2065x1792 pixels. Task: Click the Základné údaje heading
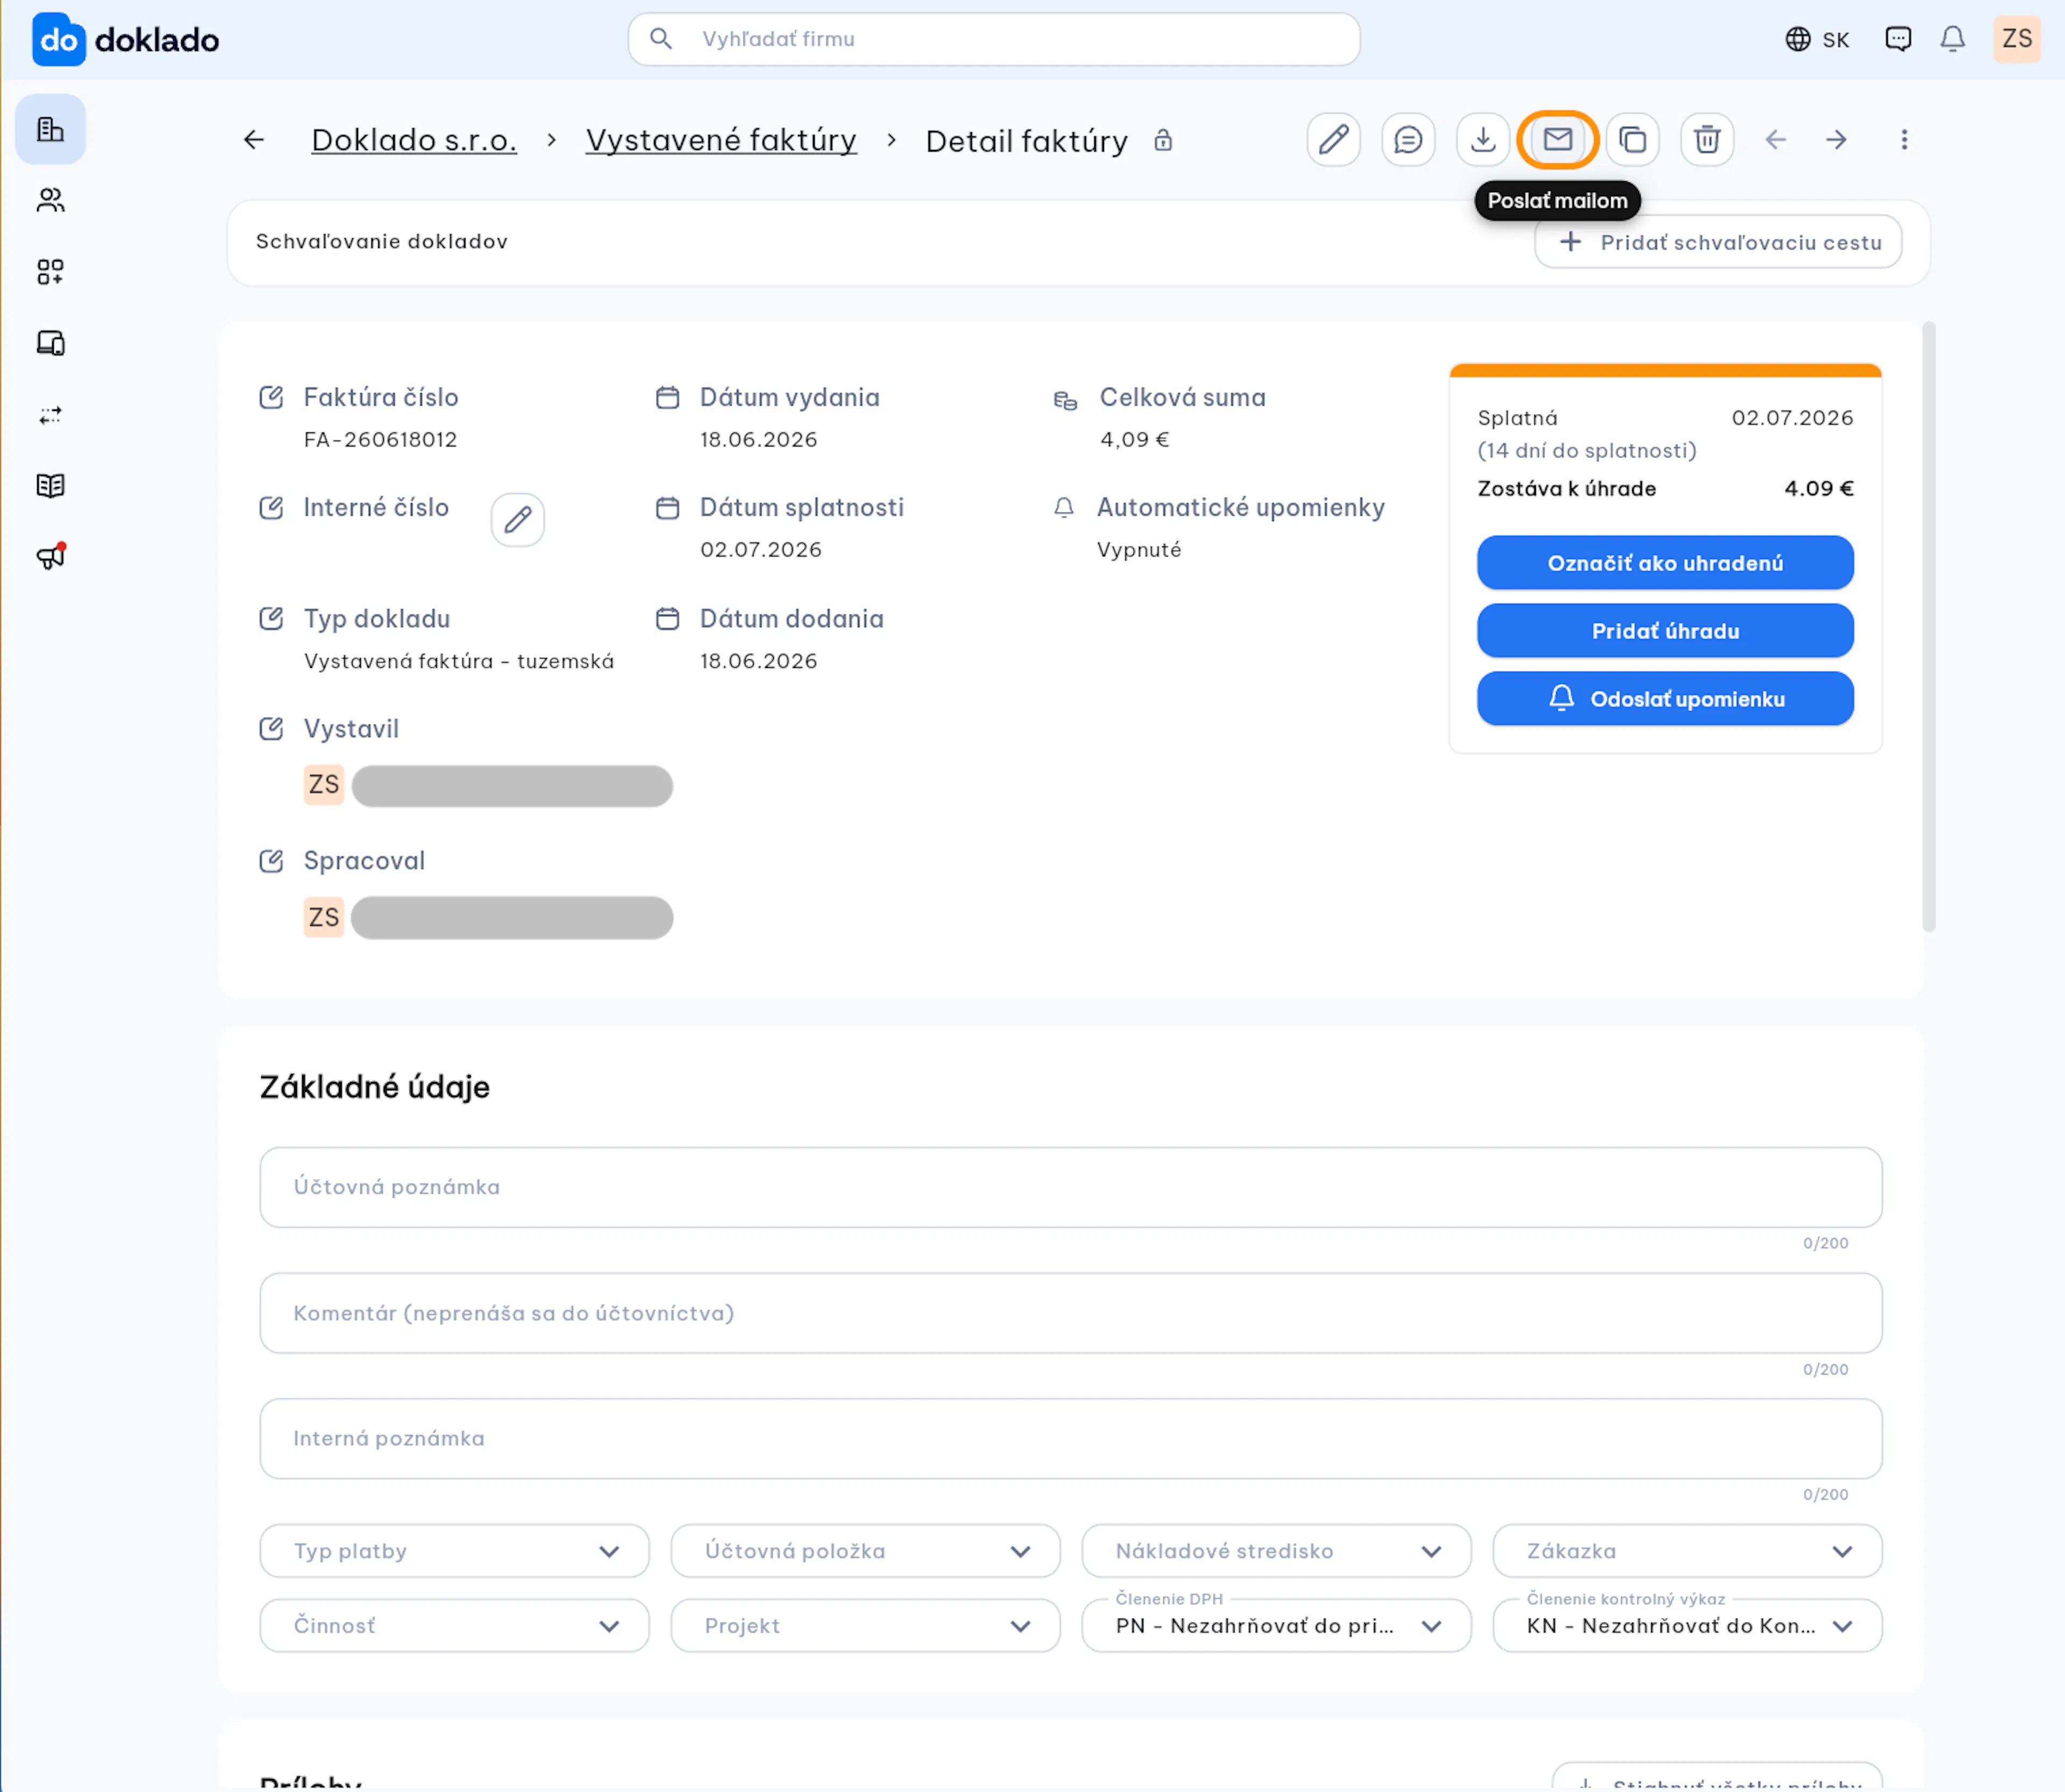click(x=375, y=1087)
